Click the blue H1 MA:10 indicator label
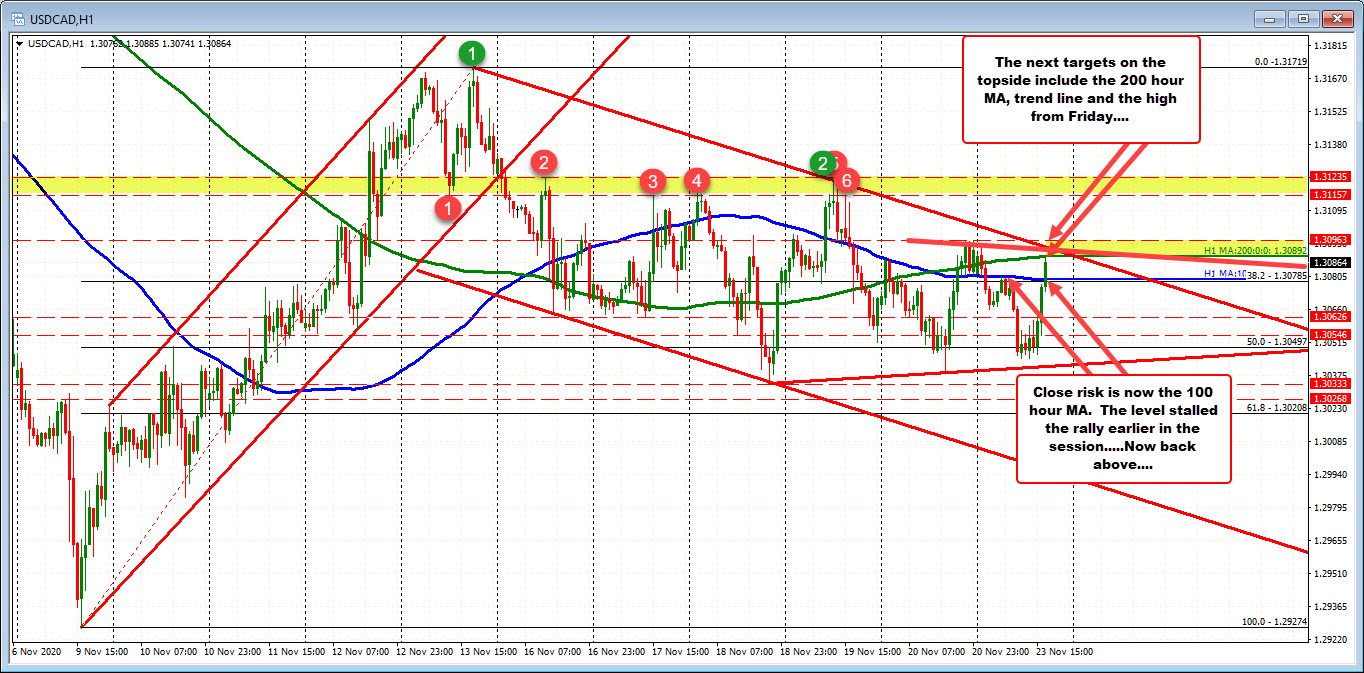 (1224, 275)
